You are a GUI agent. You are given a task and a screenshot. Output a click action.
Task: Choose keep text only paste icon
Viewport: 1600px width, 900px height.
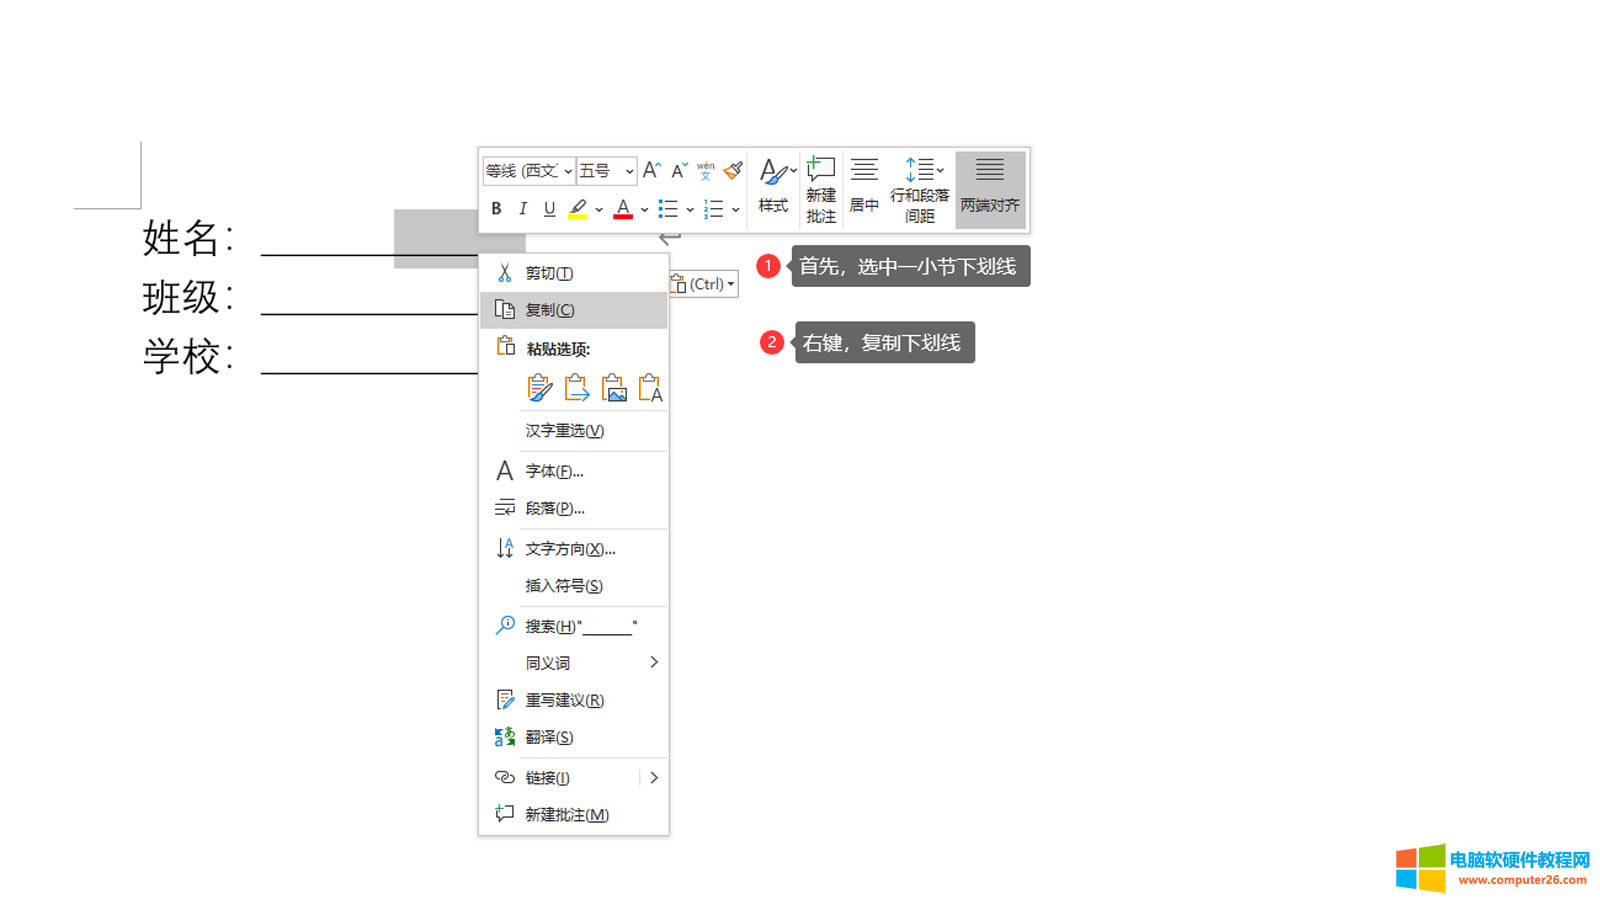tap(651, 388)
